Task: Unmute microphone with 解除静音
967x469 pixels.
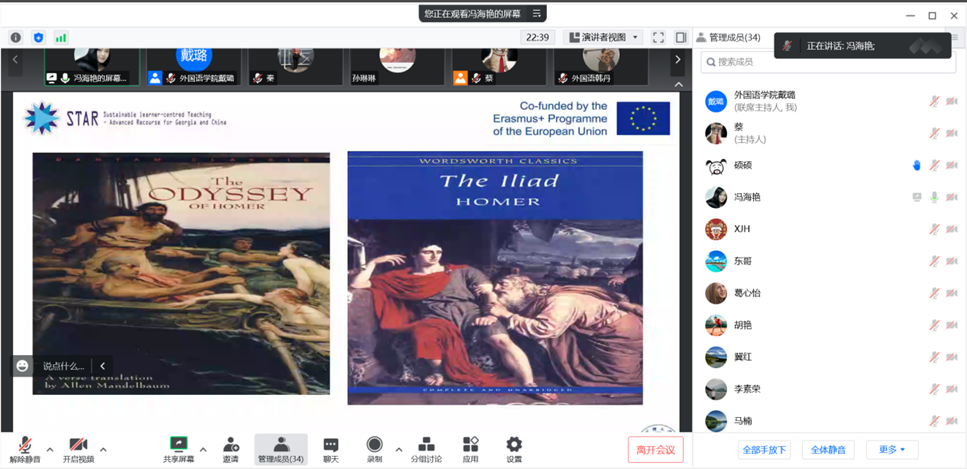Action: (x=25, y=450)
